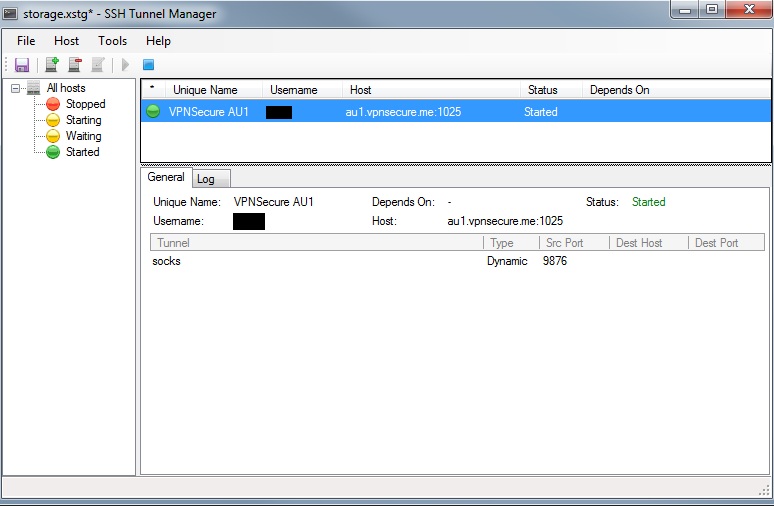Image resolution: width=774 pixels, height=506 pixels.
Task: Open the Tools menu
Action: click(x=112, y=41)
